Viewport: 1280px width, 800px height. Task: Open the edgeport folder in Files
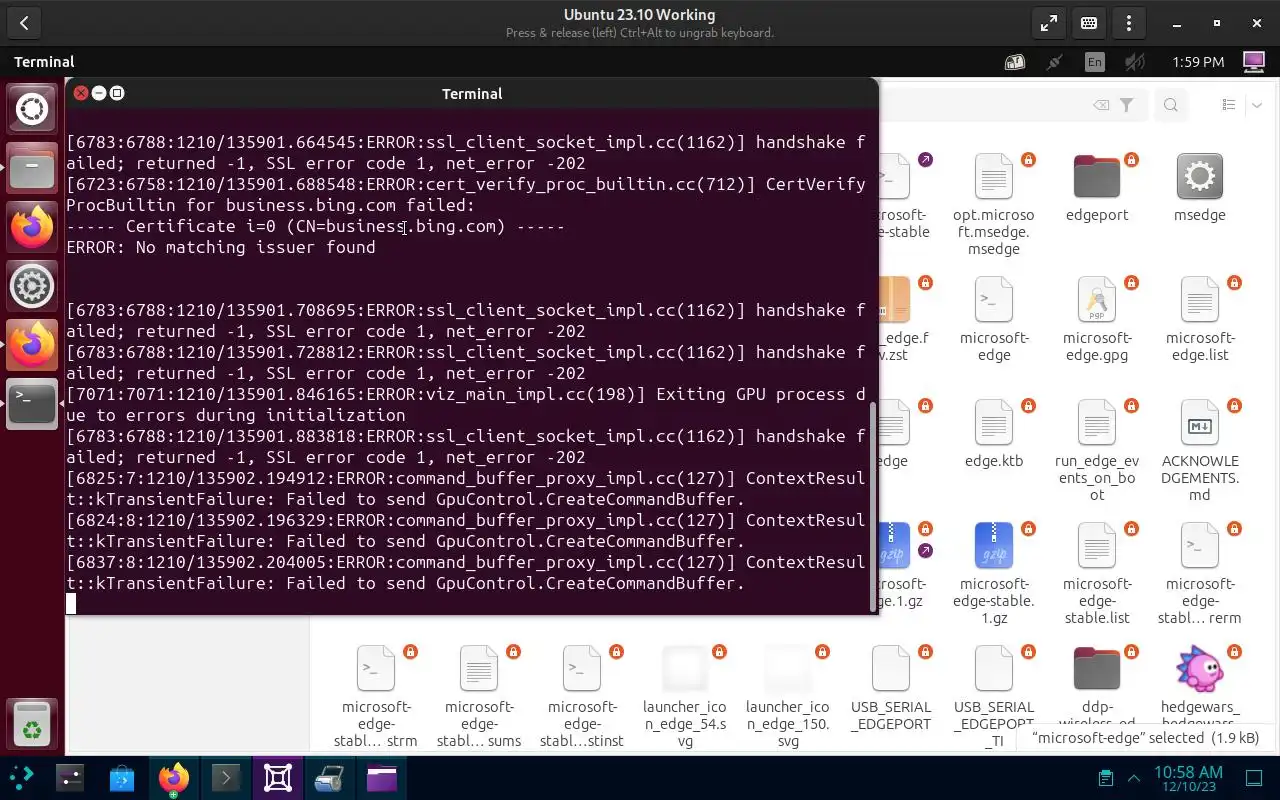(x=1097, y=177)
